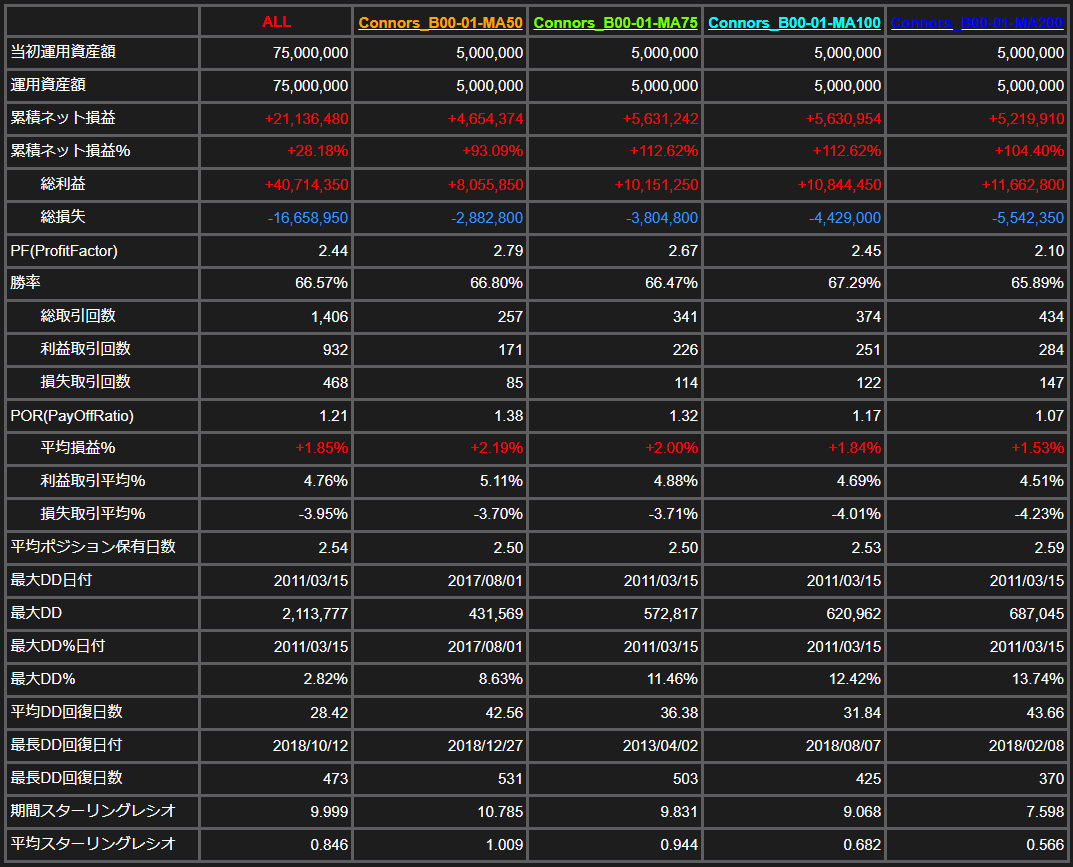Open the Connors_B00-01-MA200 strategy link
The image size is (1073, 867).
pos(977,23)
